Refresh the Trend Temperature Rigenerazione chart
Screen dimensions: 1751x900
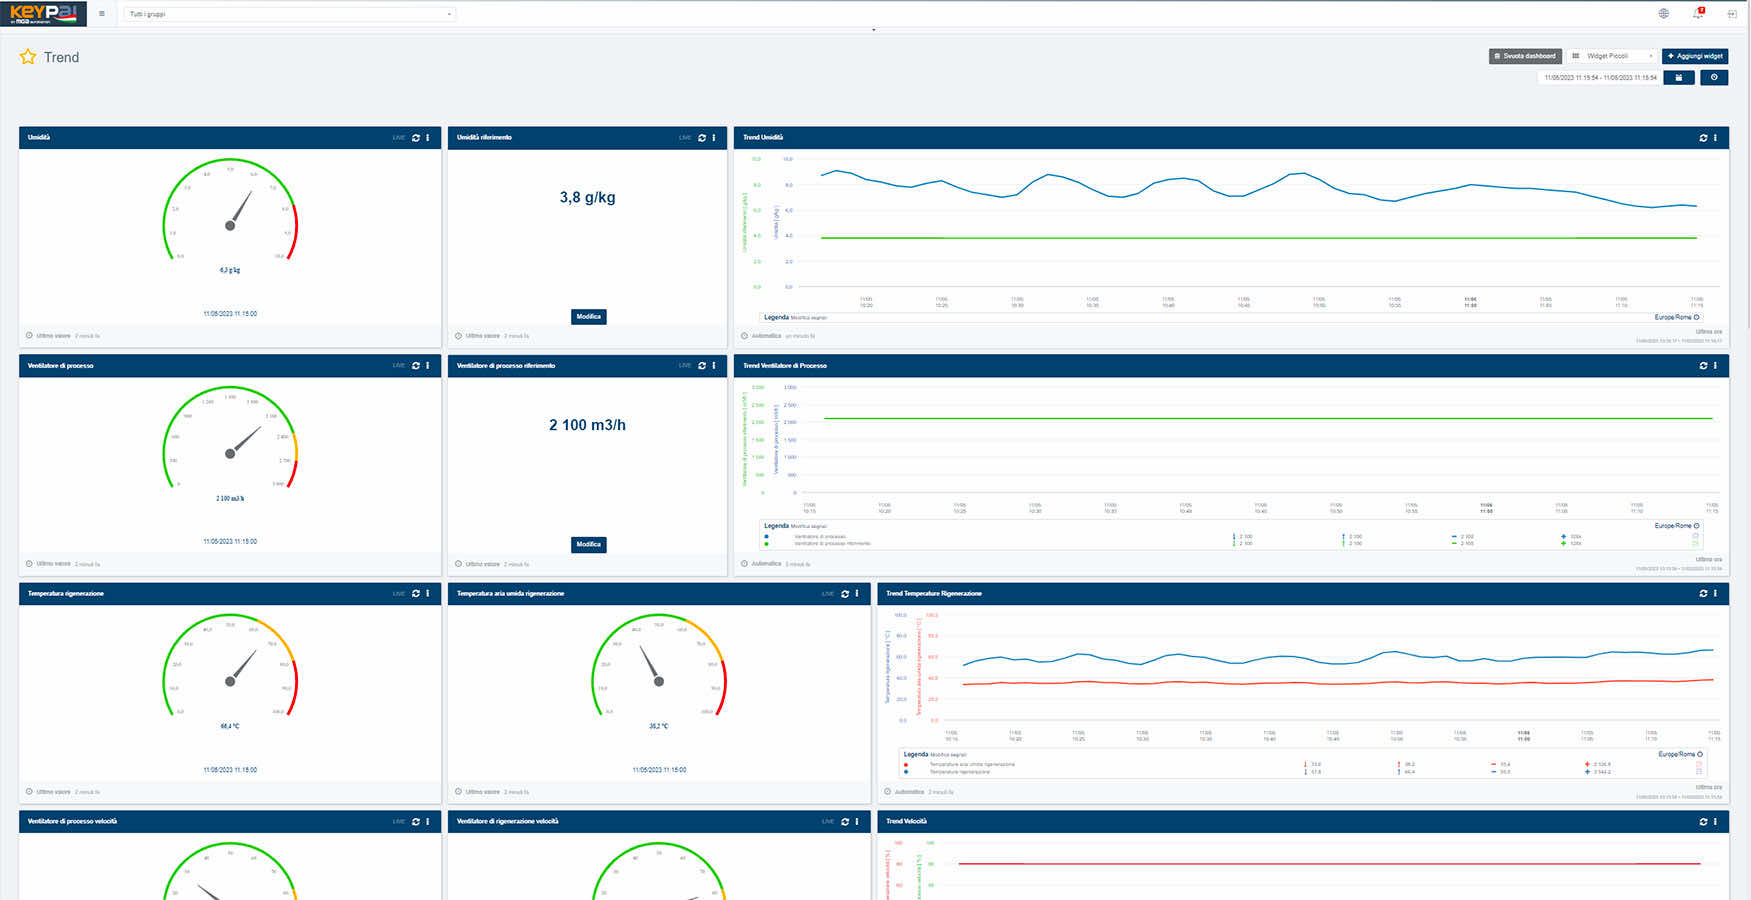(x=1704, y=594)
